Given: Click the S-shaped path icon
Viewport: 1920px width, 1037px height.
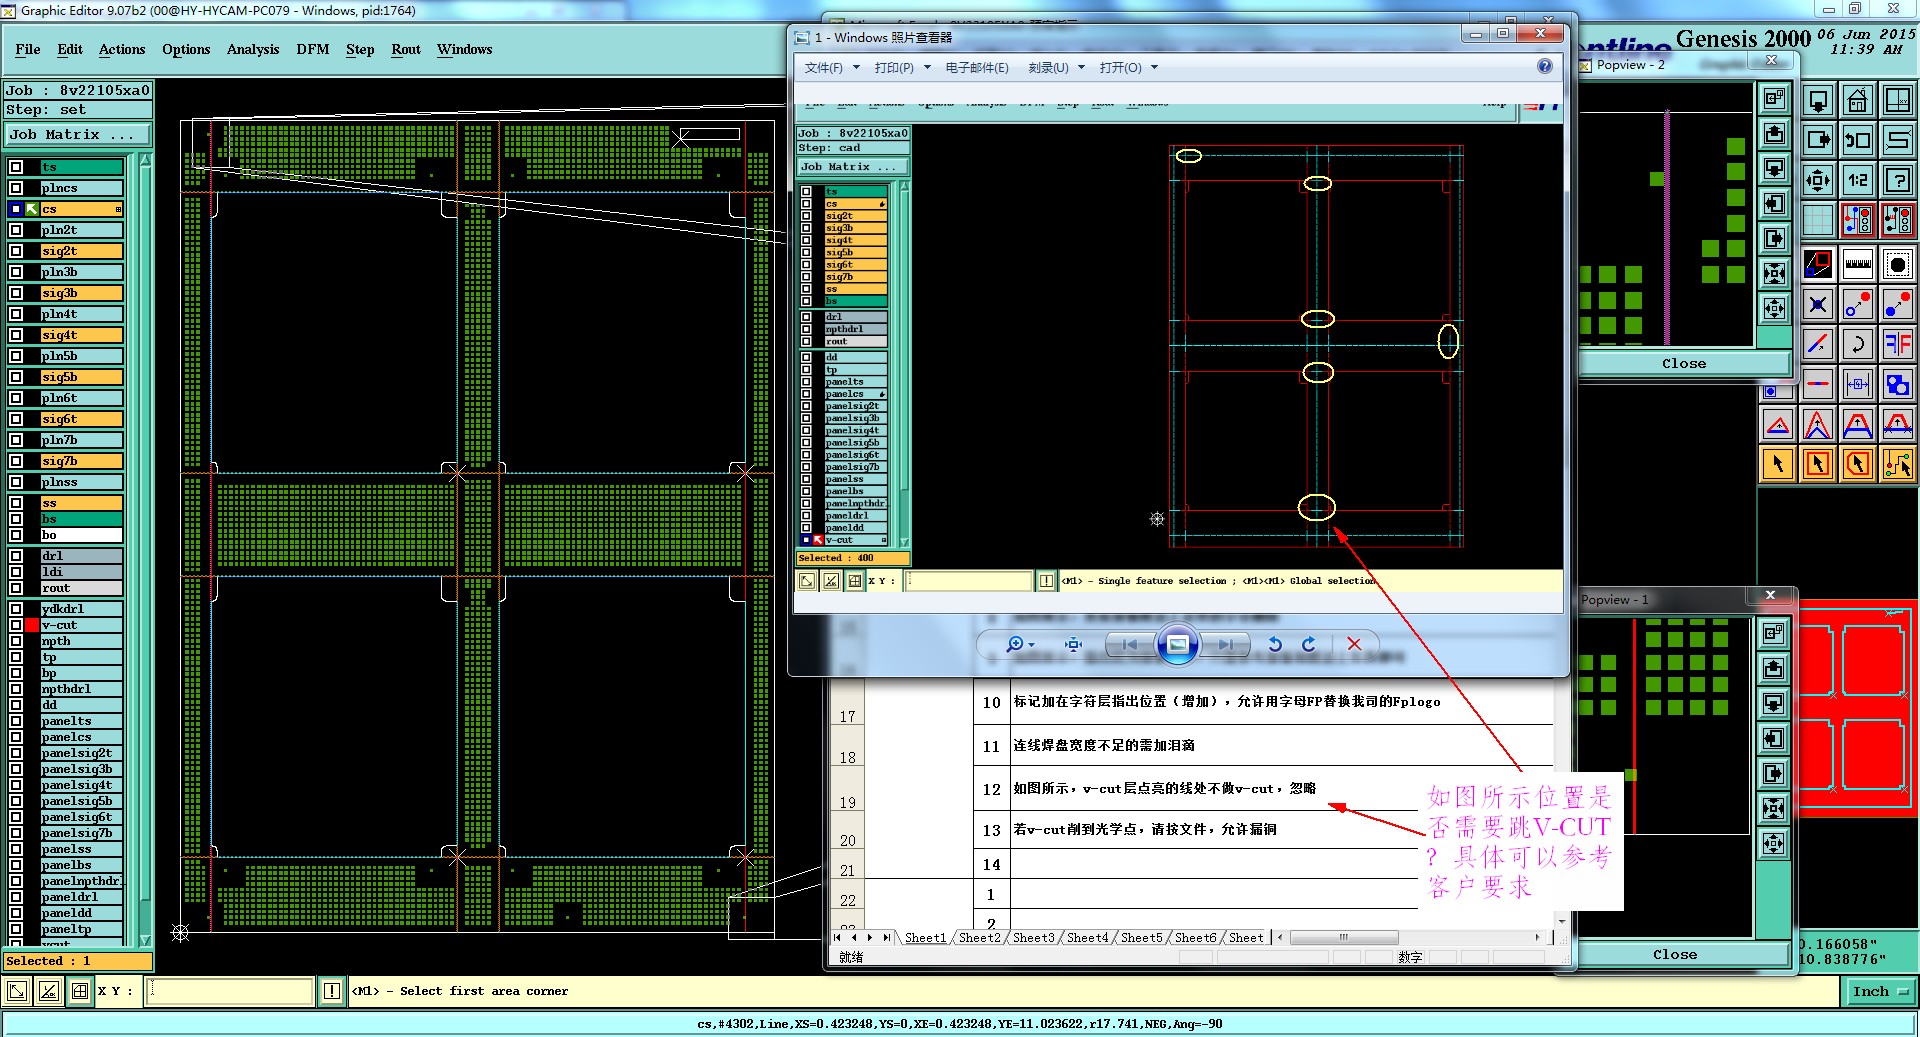Looking at the screenshot, I should tap(1897, 140).
